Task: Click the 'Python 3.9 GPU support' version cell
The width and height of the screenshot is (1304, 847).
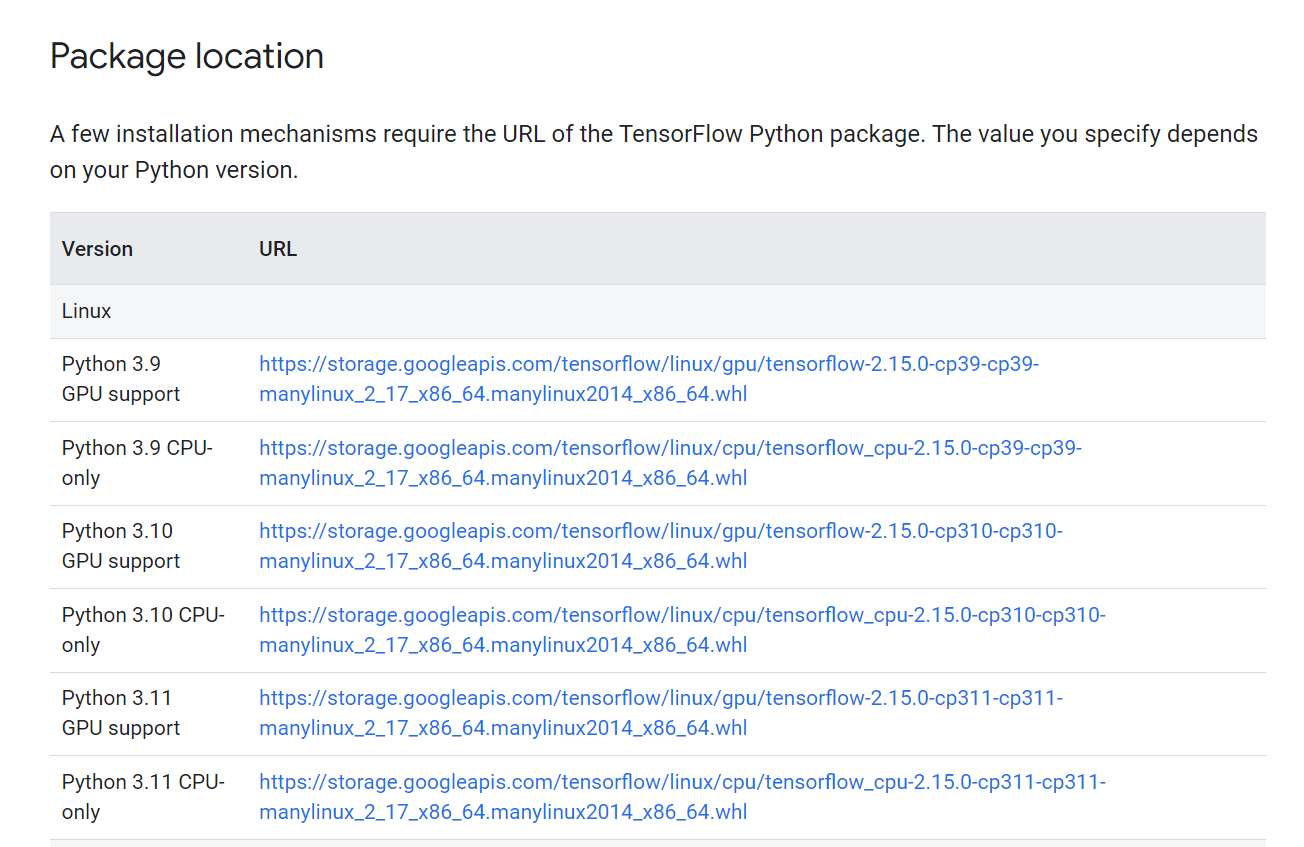Action: tap(121, 379)
